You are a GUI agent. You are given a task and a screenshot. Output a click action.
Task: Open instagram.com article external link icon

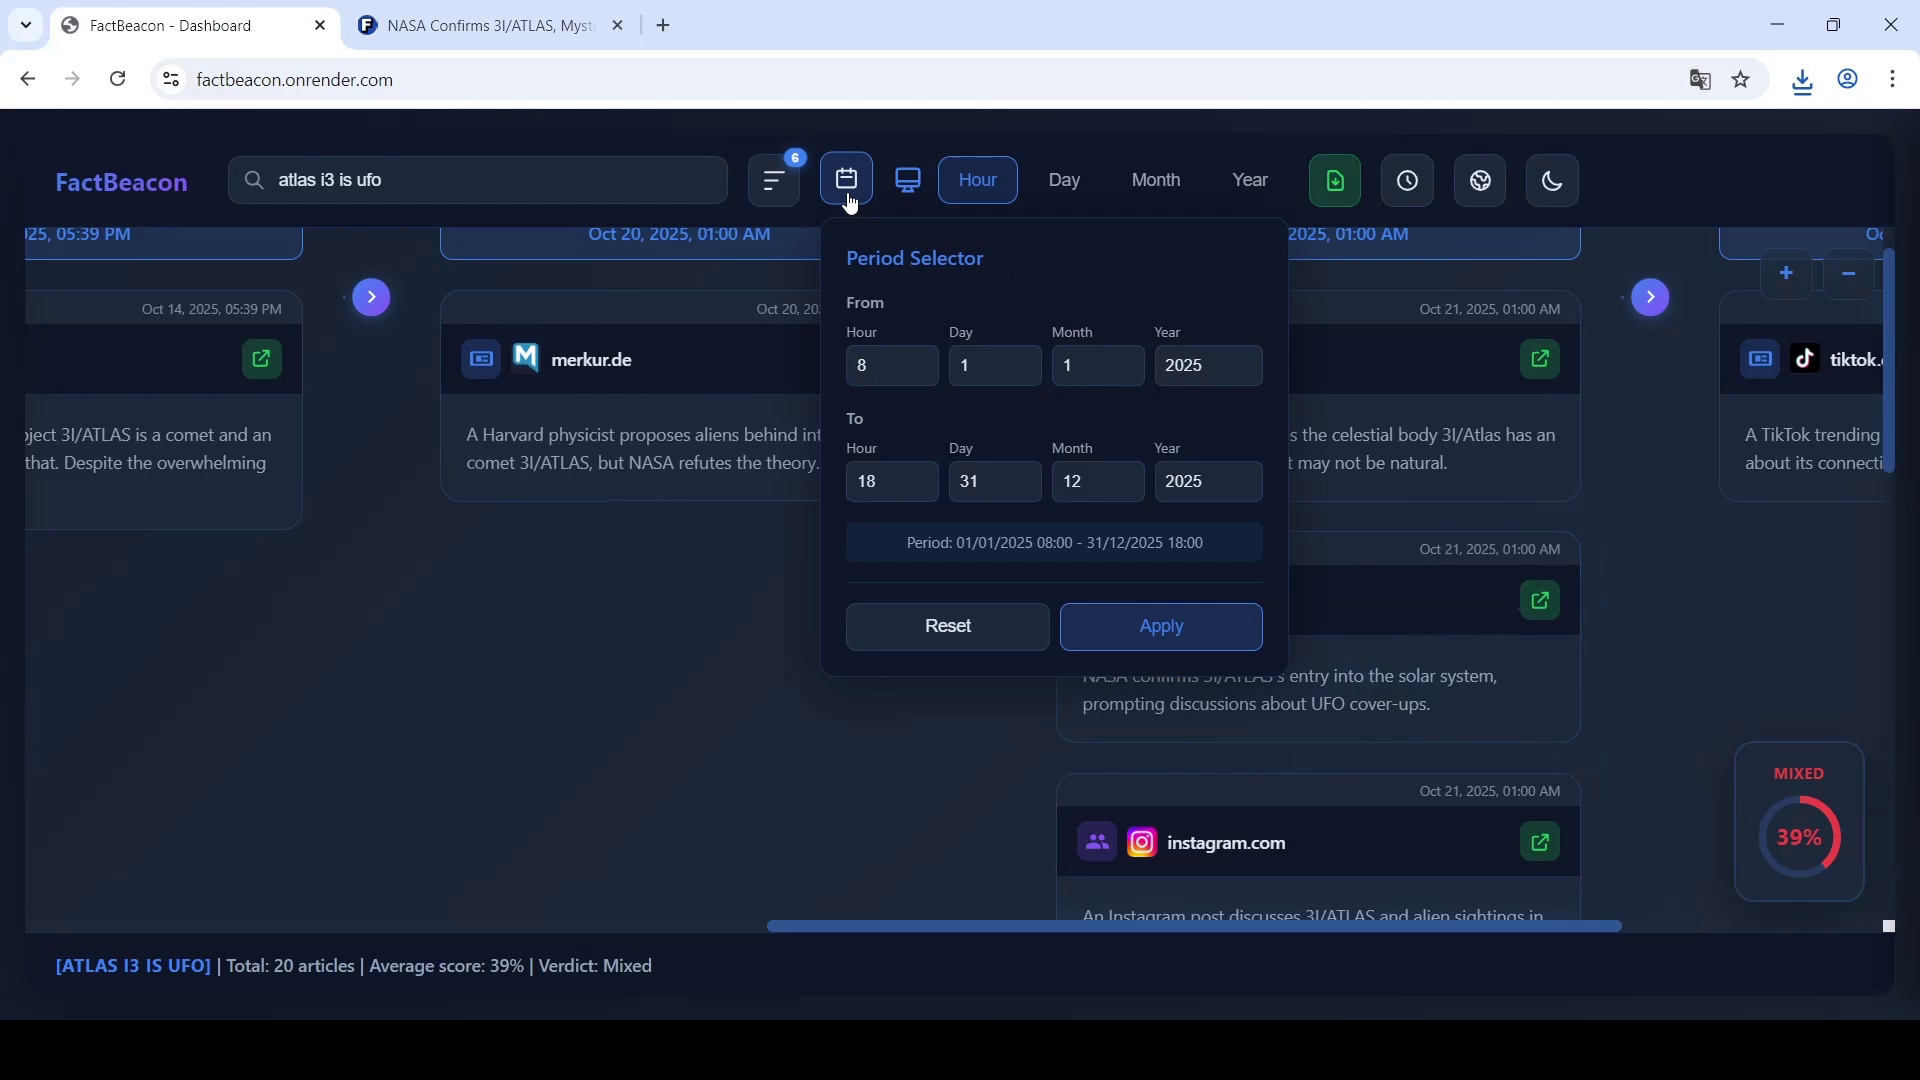click(x=1540, y=842)
